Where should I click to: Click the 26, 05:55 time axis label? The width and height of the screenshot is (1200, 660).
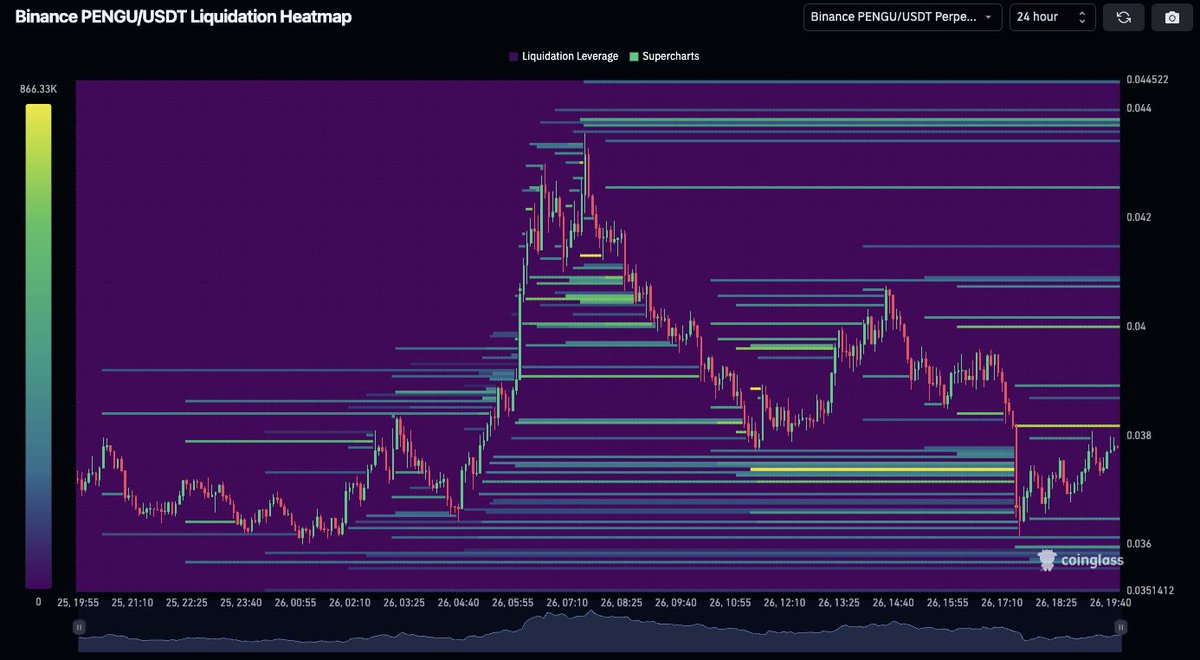tap(514, 603)
